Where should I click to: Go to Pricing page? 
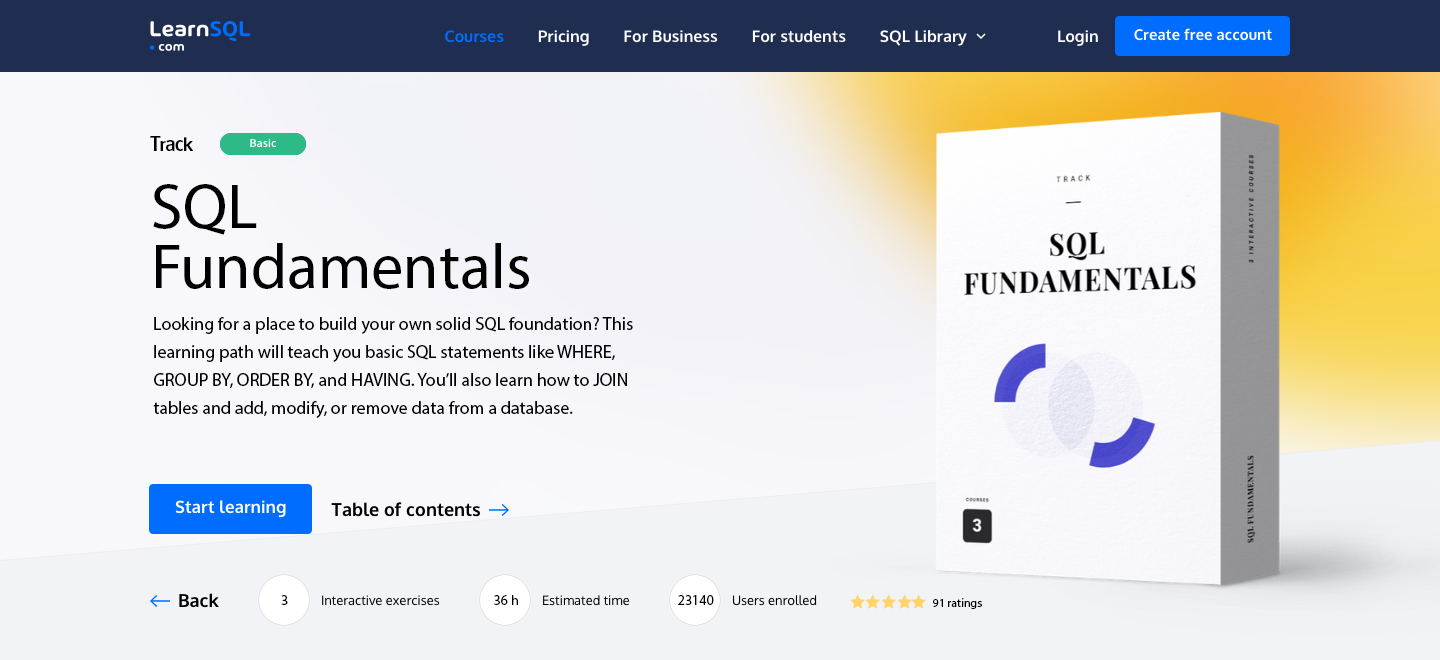tap(563, 36)
